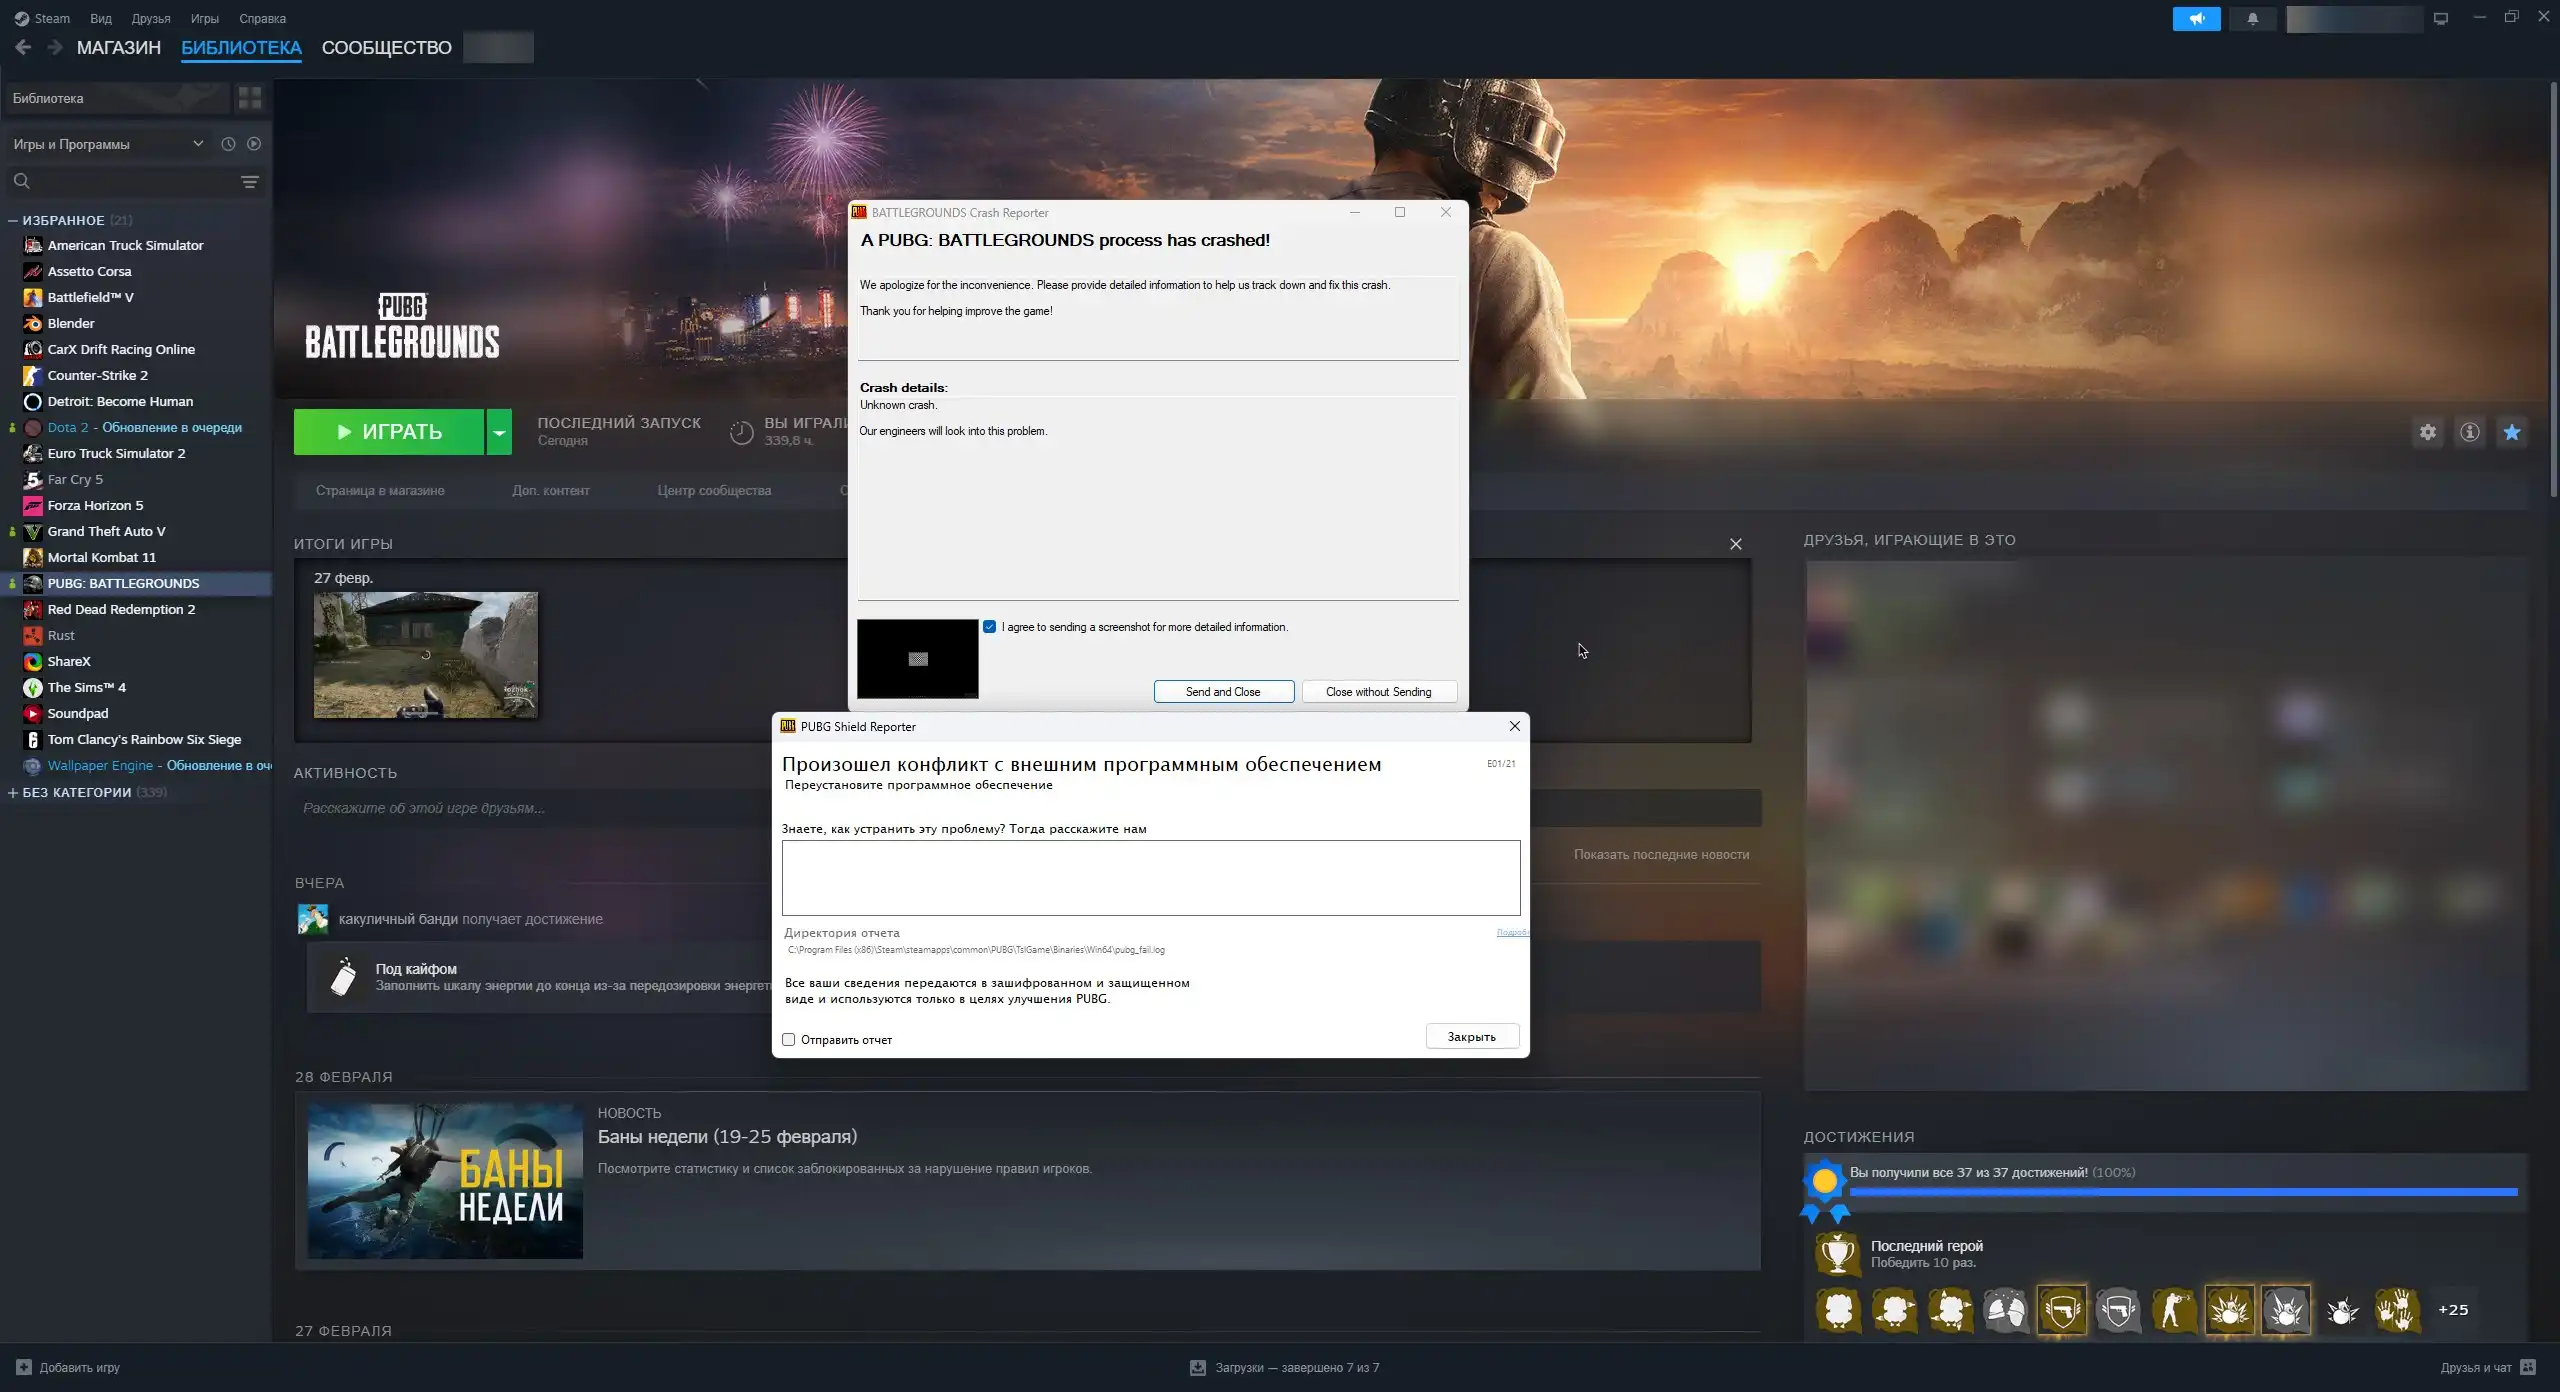2560x1392 pixels.
Task: Click the Steam forward navigation arrow
Action: tap(55, 47)
